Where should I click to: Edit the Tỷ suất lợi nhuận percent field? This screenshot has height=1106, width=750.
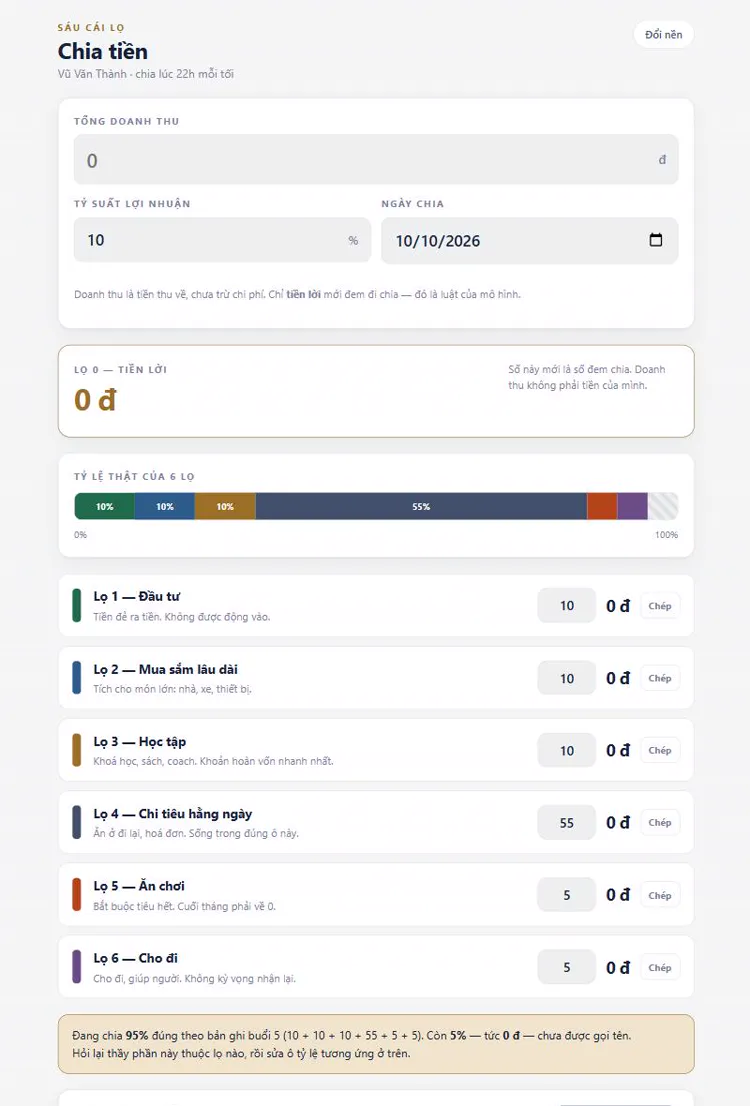(x=222, y=240)
